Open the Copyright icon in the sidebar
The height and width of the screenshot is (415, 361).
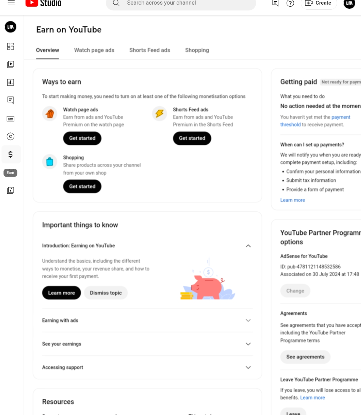11,136
